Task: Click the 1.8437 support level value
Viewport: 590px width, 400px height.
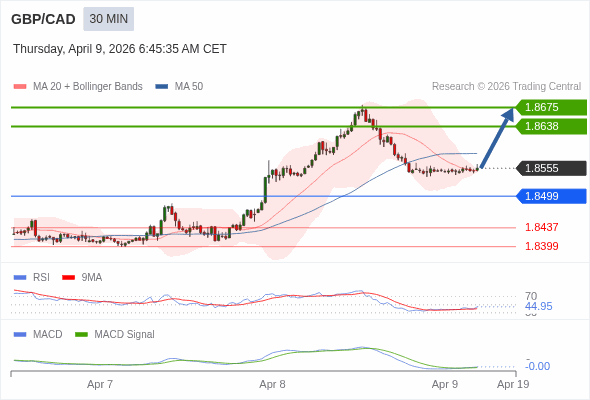Action: point(542,227)
